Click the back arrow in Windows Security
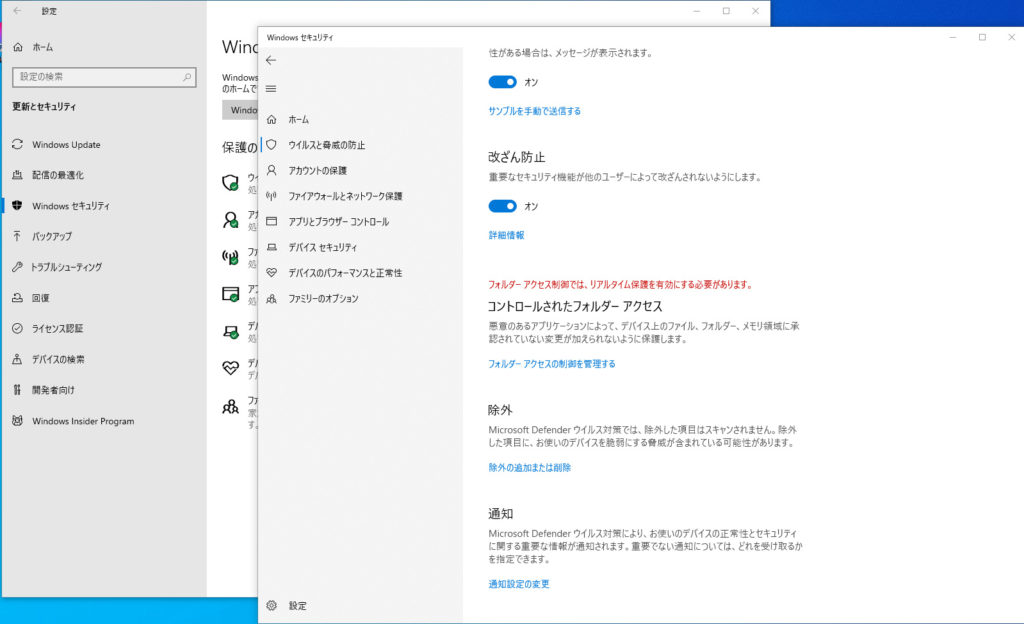1024x624 pixels. [271, 60]
